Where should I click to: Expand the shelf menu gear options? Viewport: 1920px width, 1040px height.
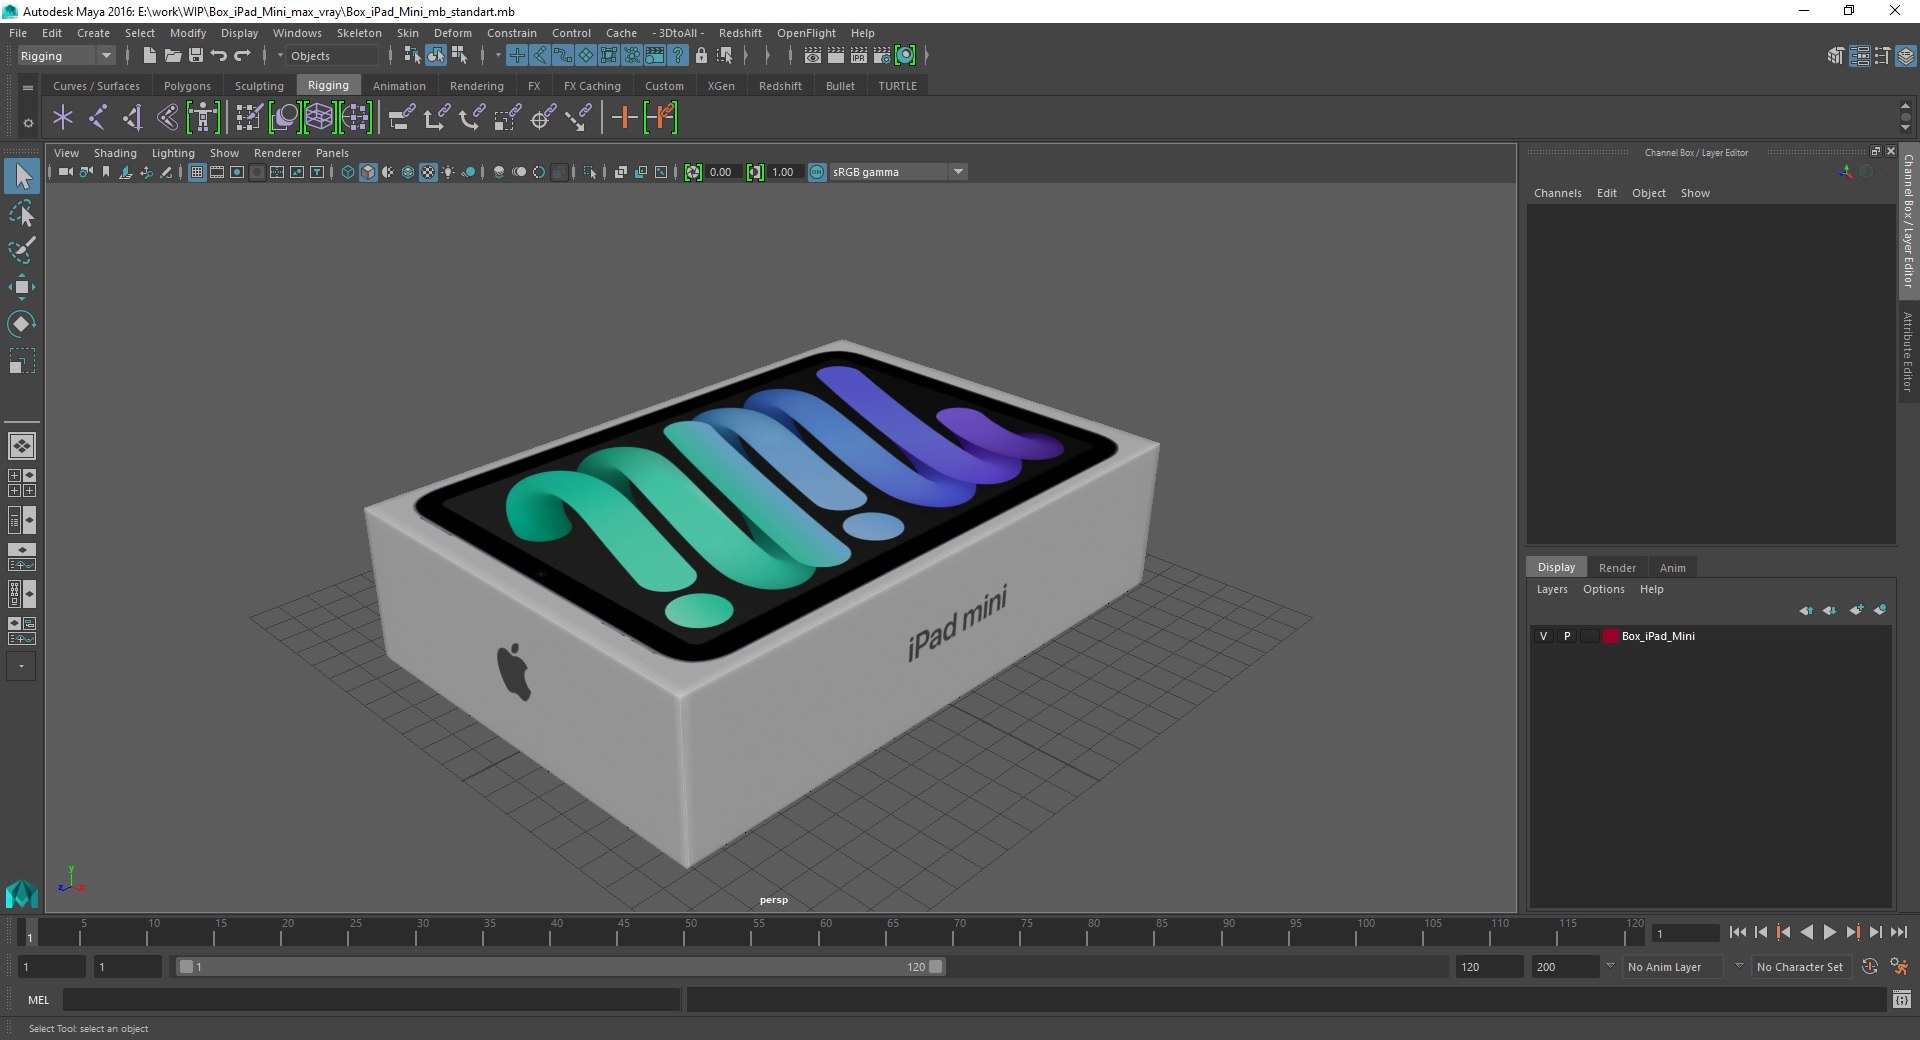pos(28,123)
